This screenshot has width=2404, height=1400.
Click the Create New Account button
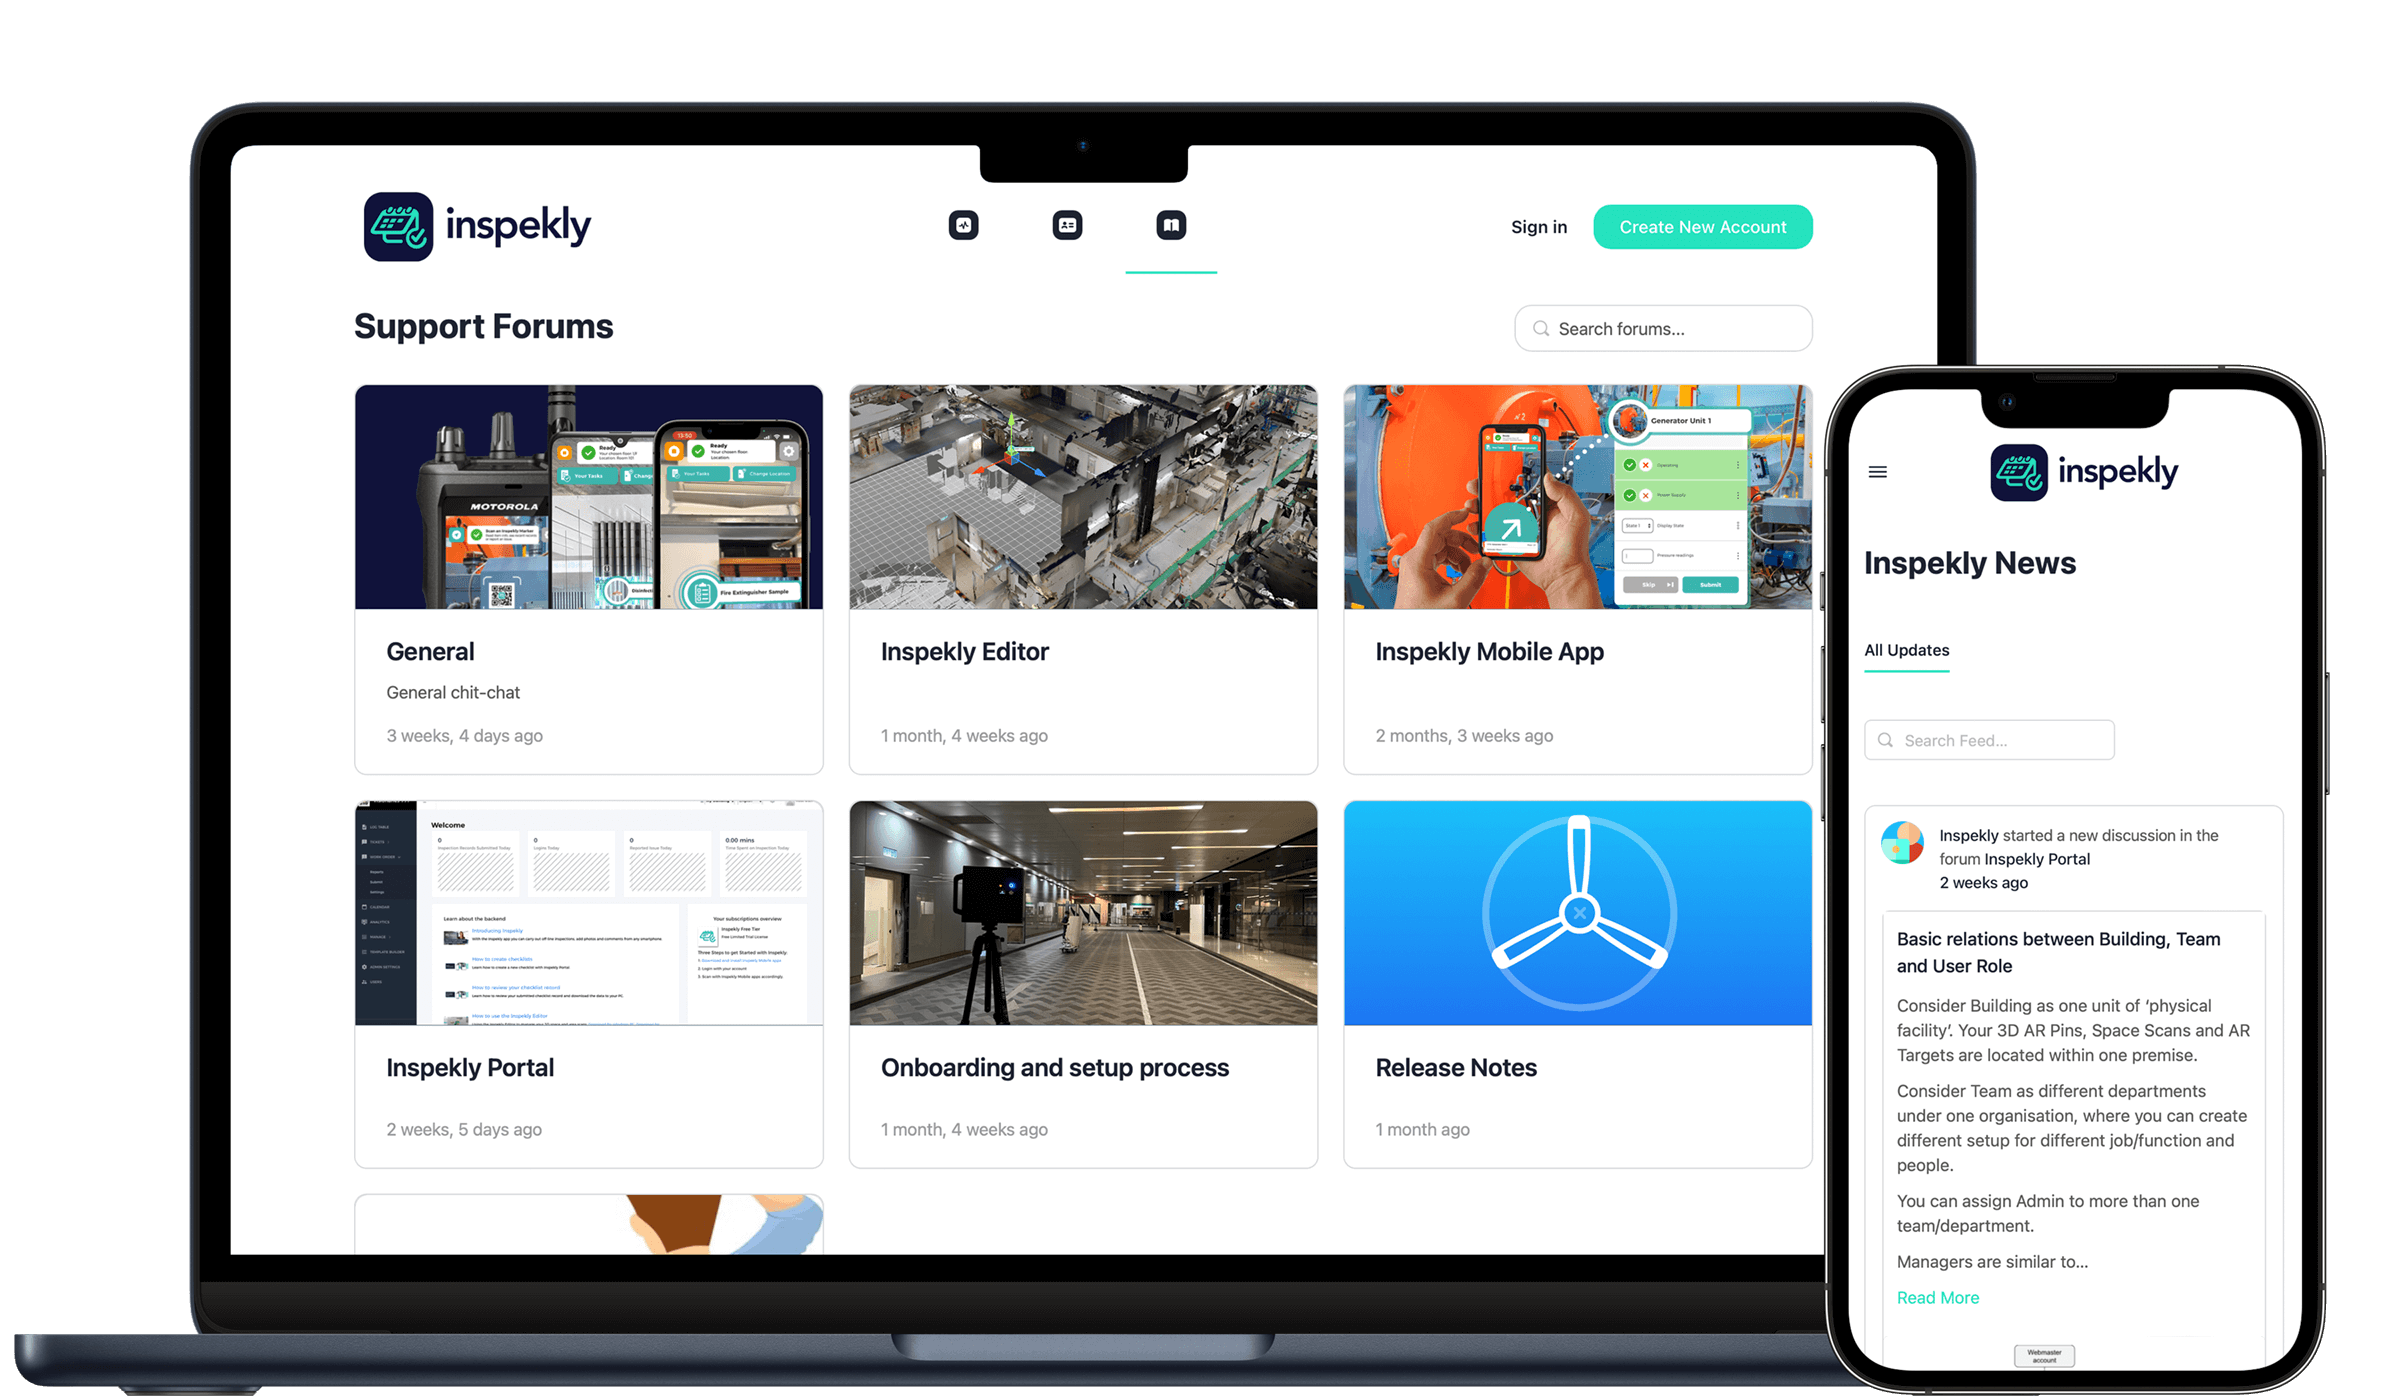[x=1703, y=225]
